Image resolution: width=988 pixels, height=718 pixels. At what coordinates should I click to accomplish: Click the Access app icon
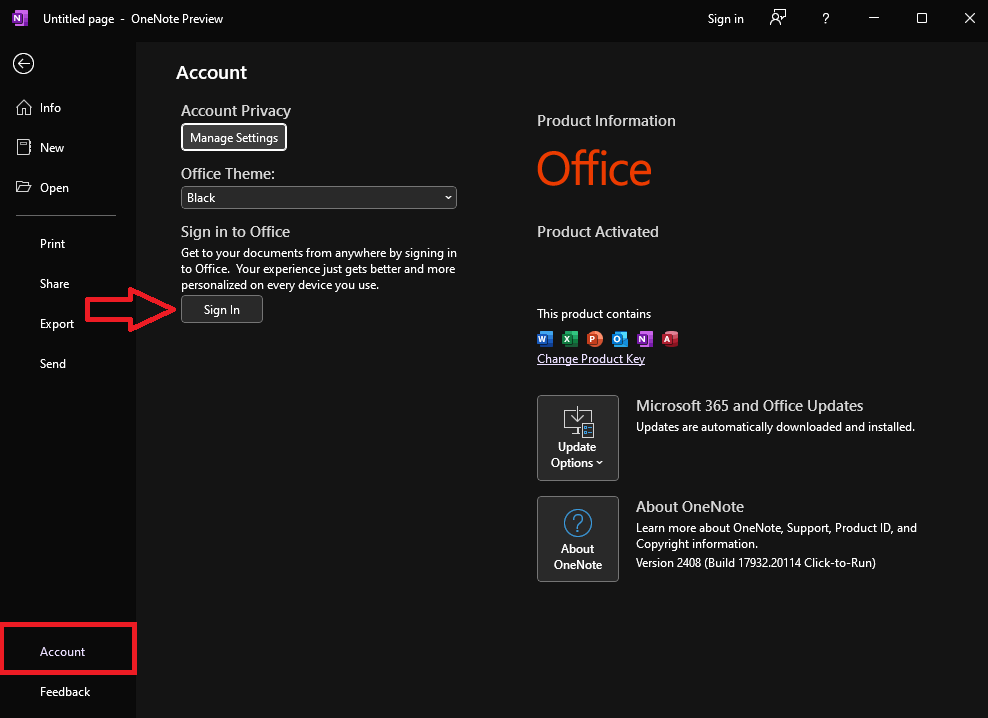pyautogui.click(x=670, y=339)
